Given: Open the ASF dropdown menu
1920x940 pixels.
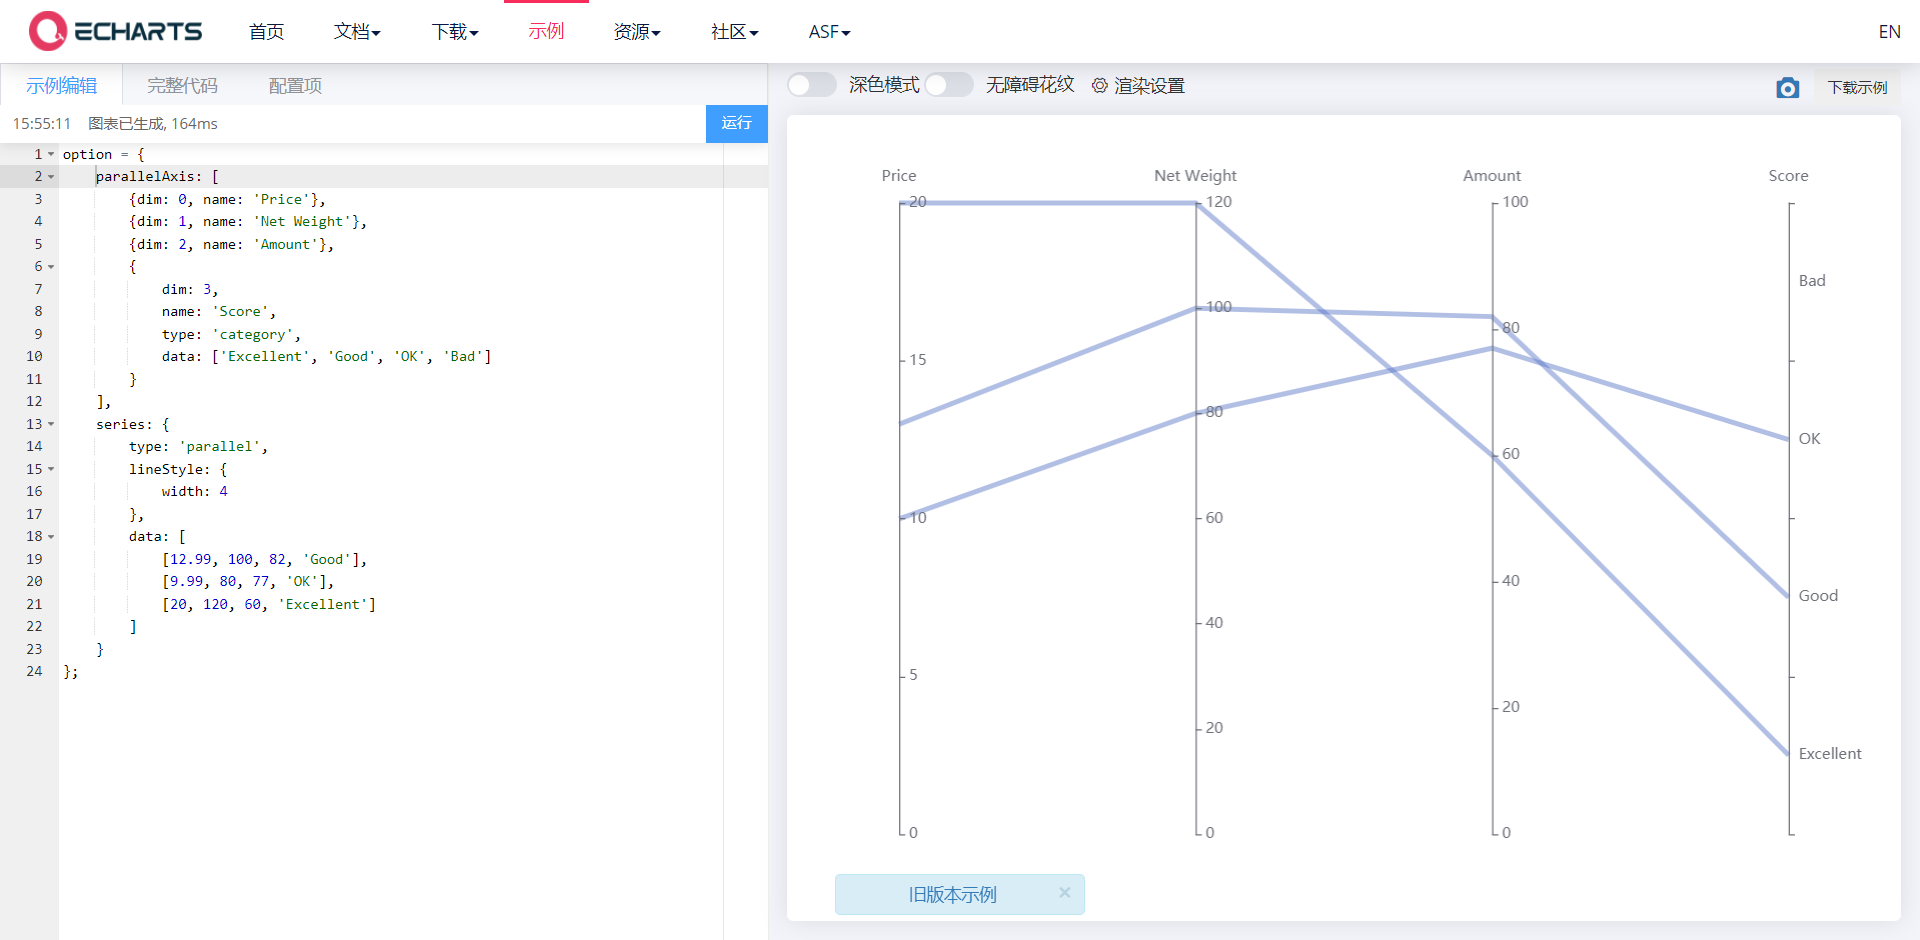Looking at the screenshot, I should tap(830, 32).
